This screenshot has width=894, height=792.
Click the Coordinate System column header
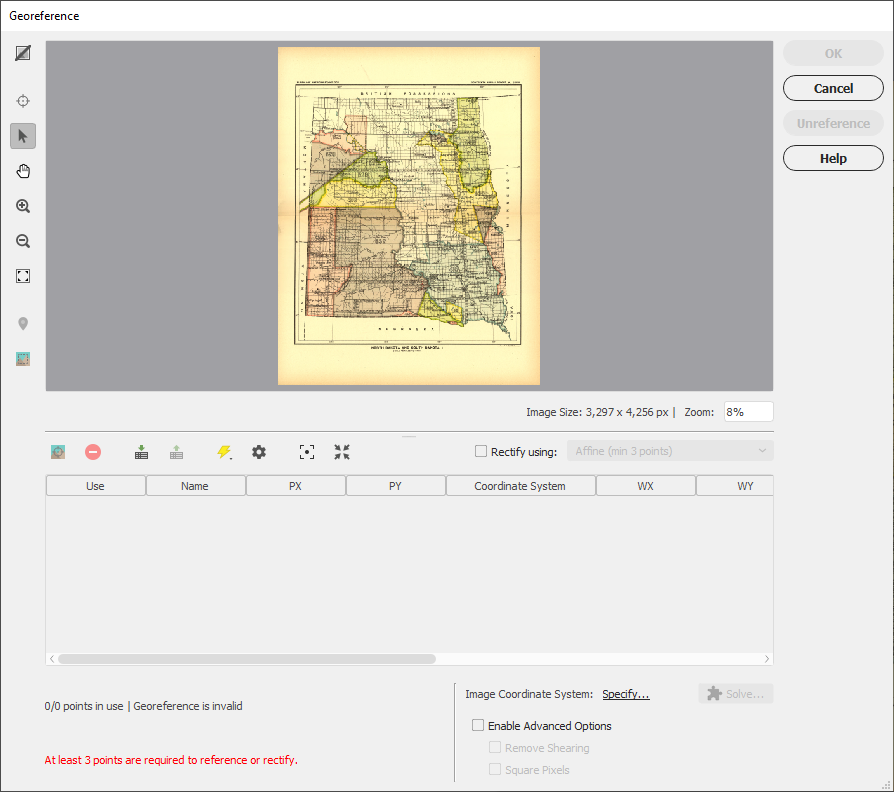coord(520,486)
